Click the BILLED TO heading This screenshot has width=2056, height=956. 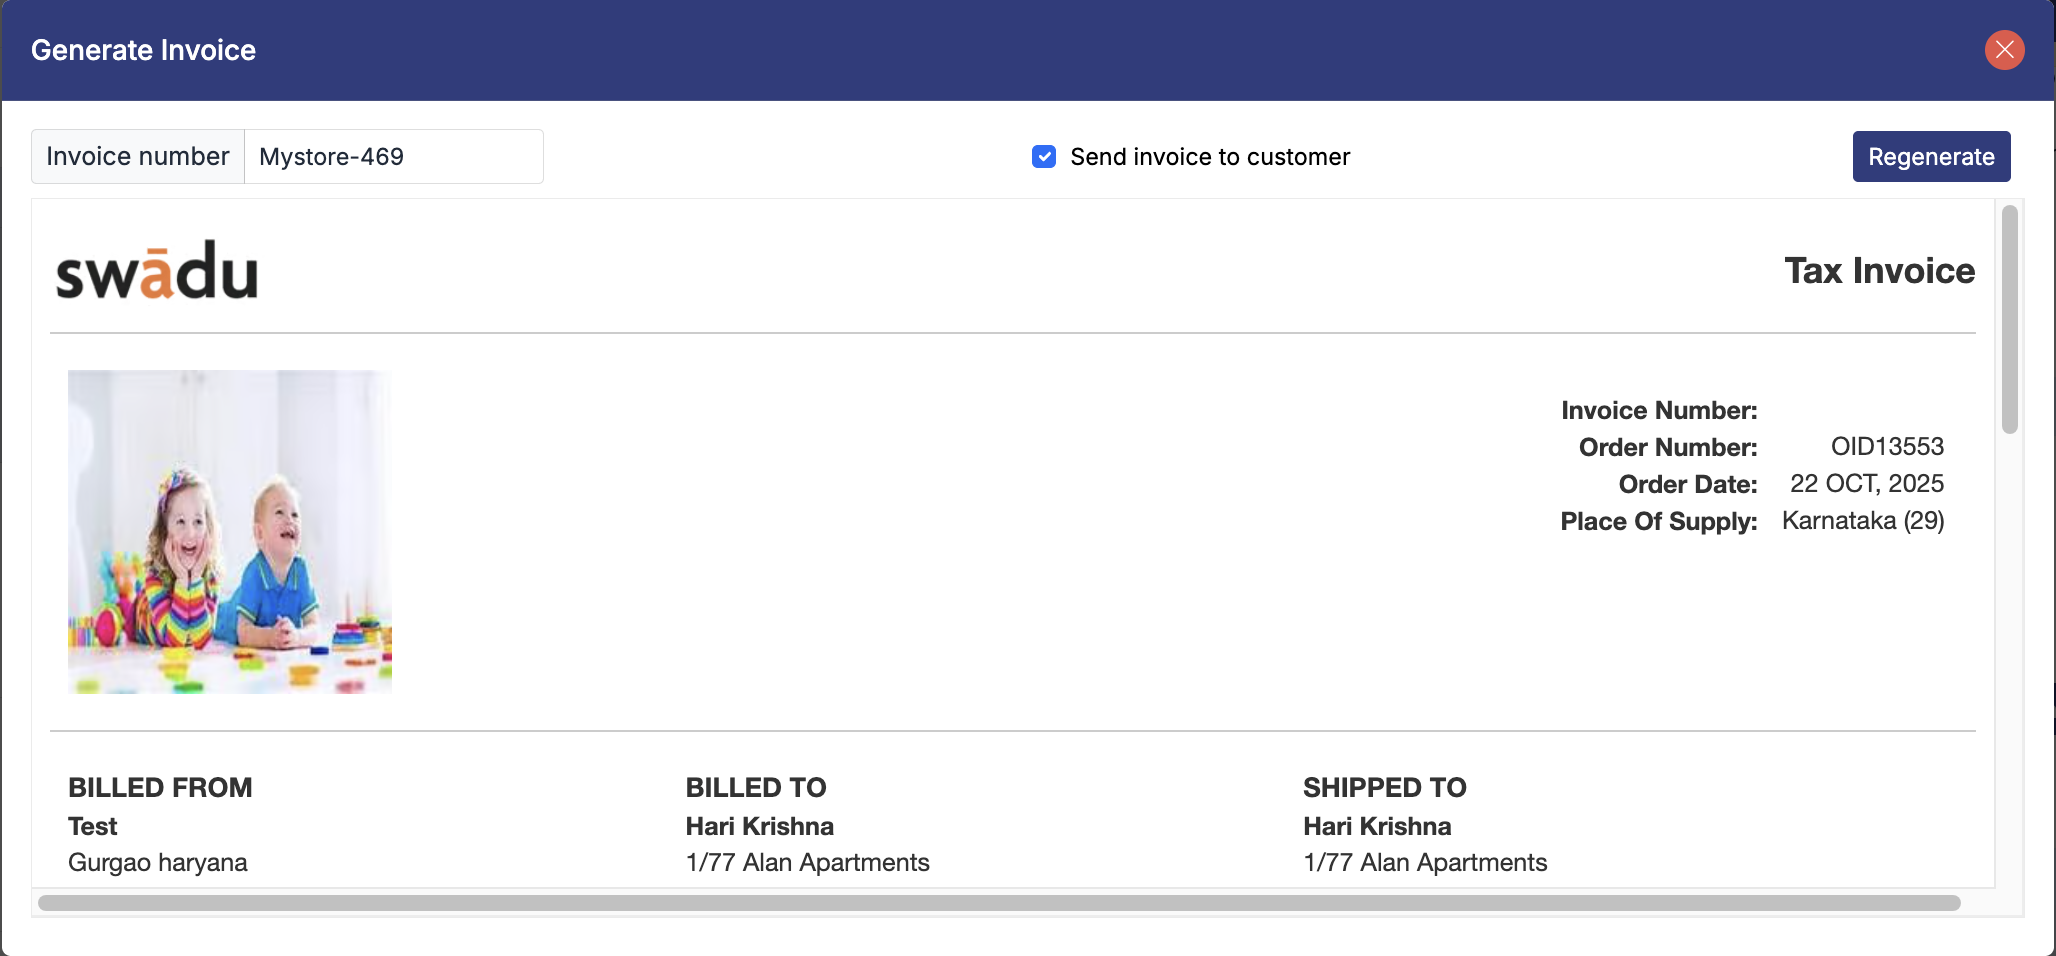[755, 788]
